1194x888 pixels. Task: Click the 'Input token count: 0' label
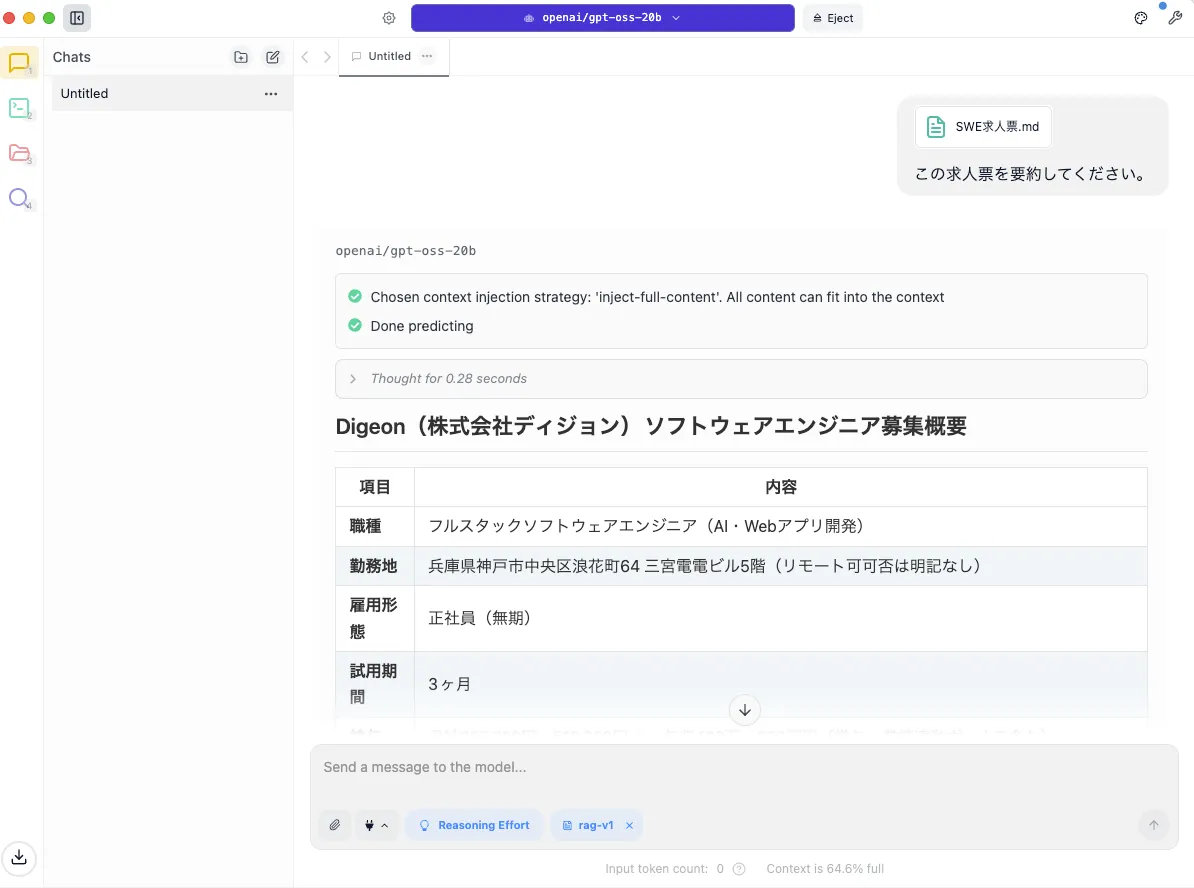664,869
